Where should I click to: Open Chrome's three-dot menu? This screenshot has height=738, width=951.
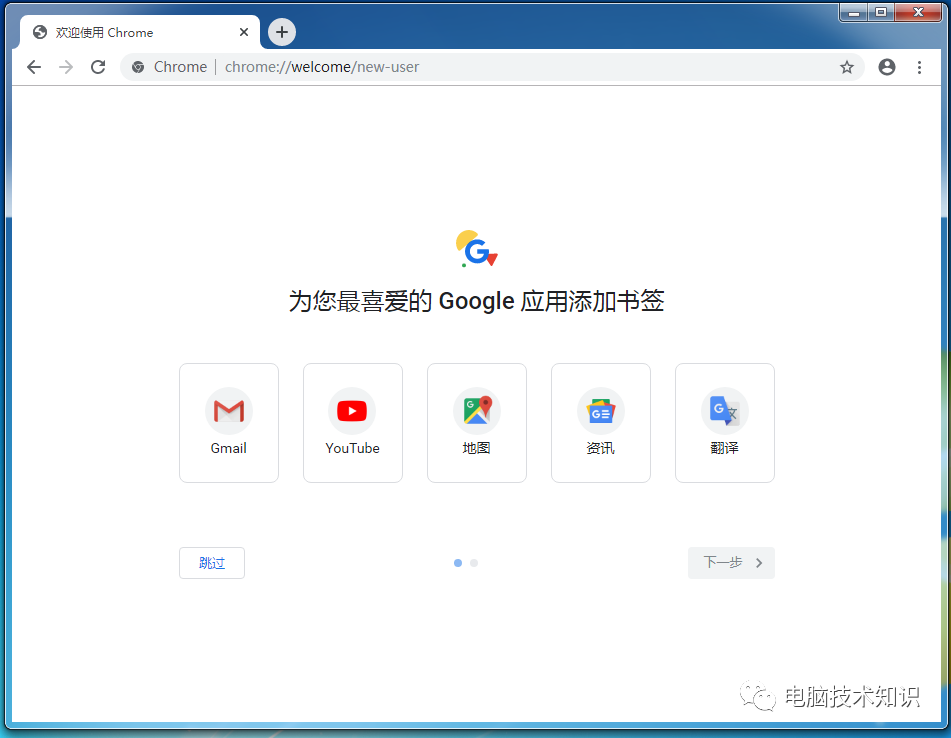pyautogui.click(x=919, y=67)
